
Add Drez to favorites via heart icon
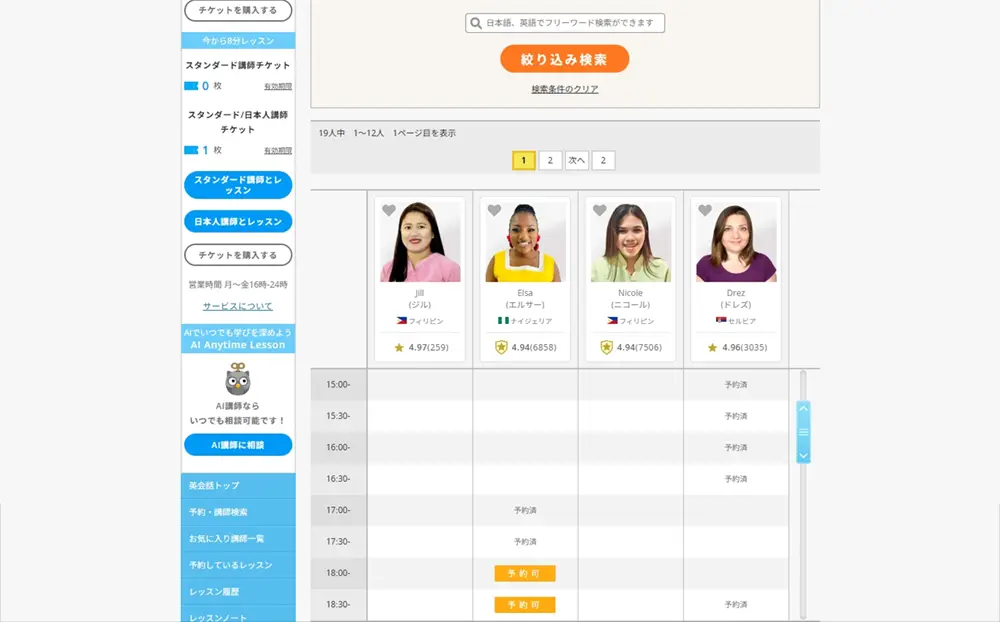point(705,211)
